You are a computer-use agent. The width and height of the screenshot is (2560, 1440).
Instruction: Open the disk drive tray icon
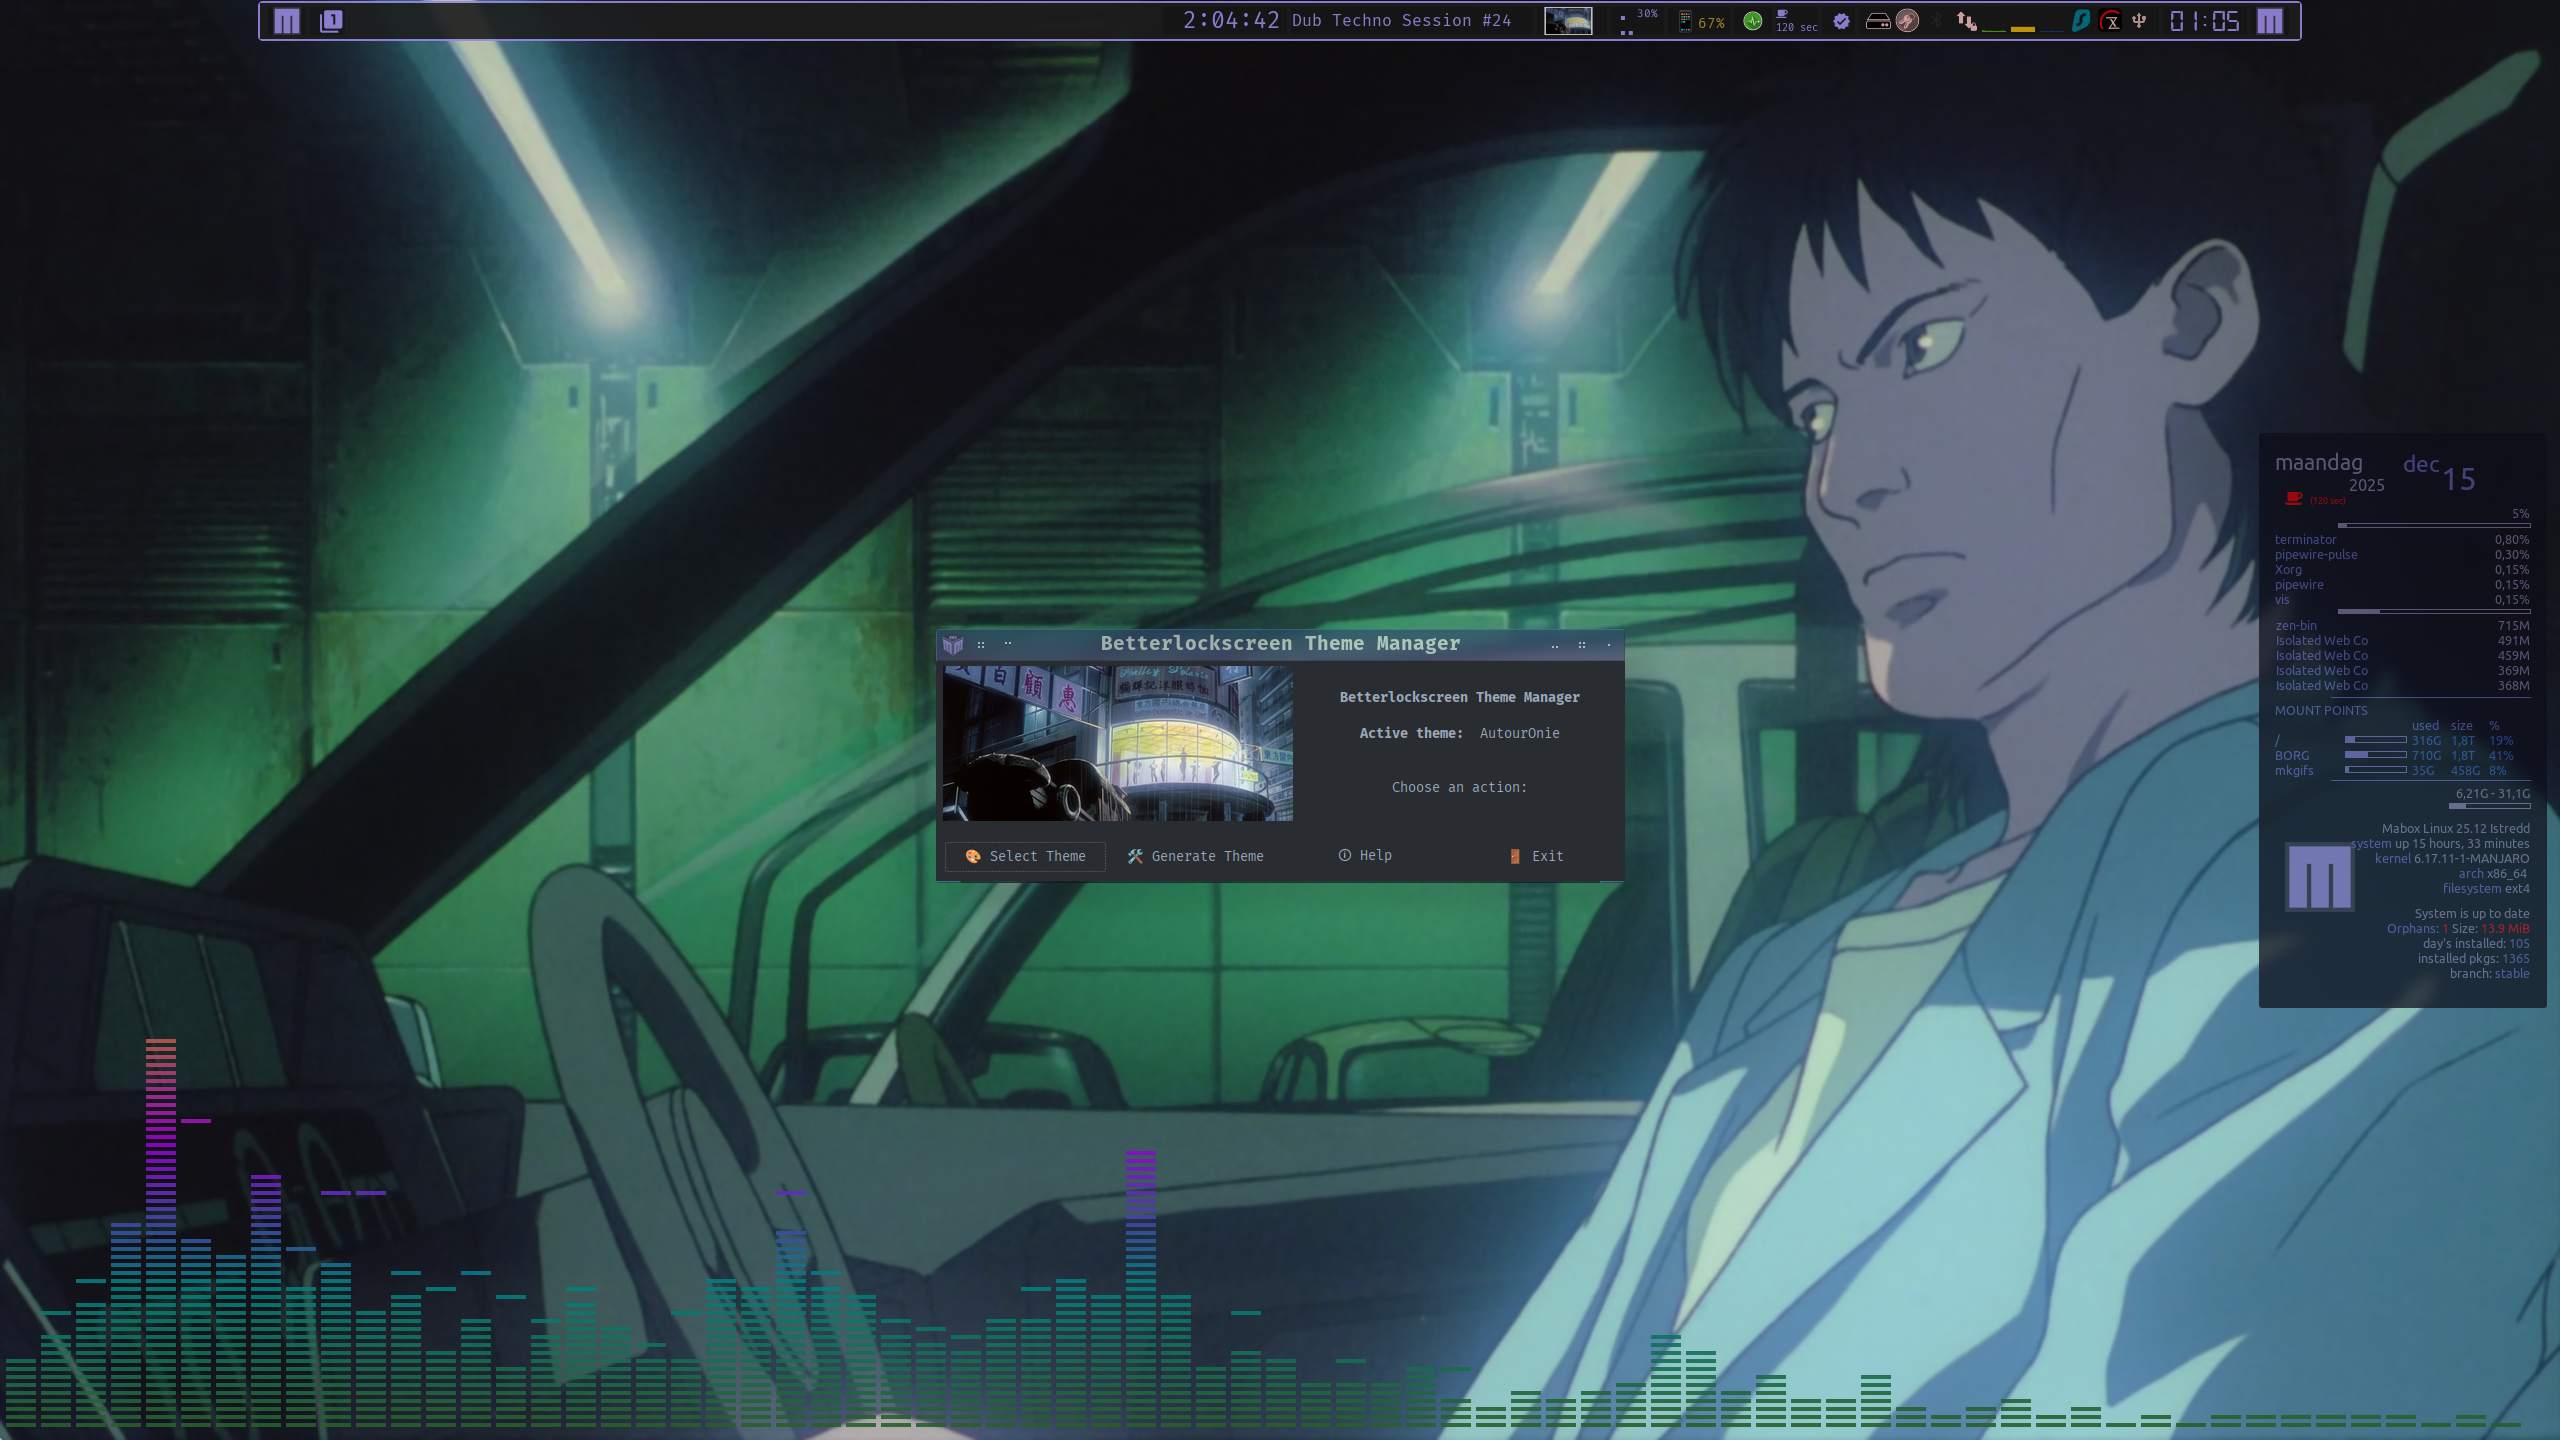(x=1878, y=21)
